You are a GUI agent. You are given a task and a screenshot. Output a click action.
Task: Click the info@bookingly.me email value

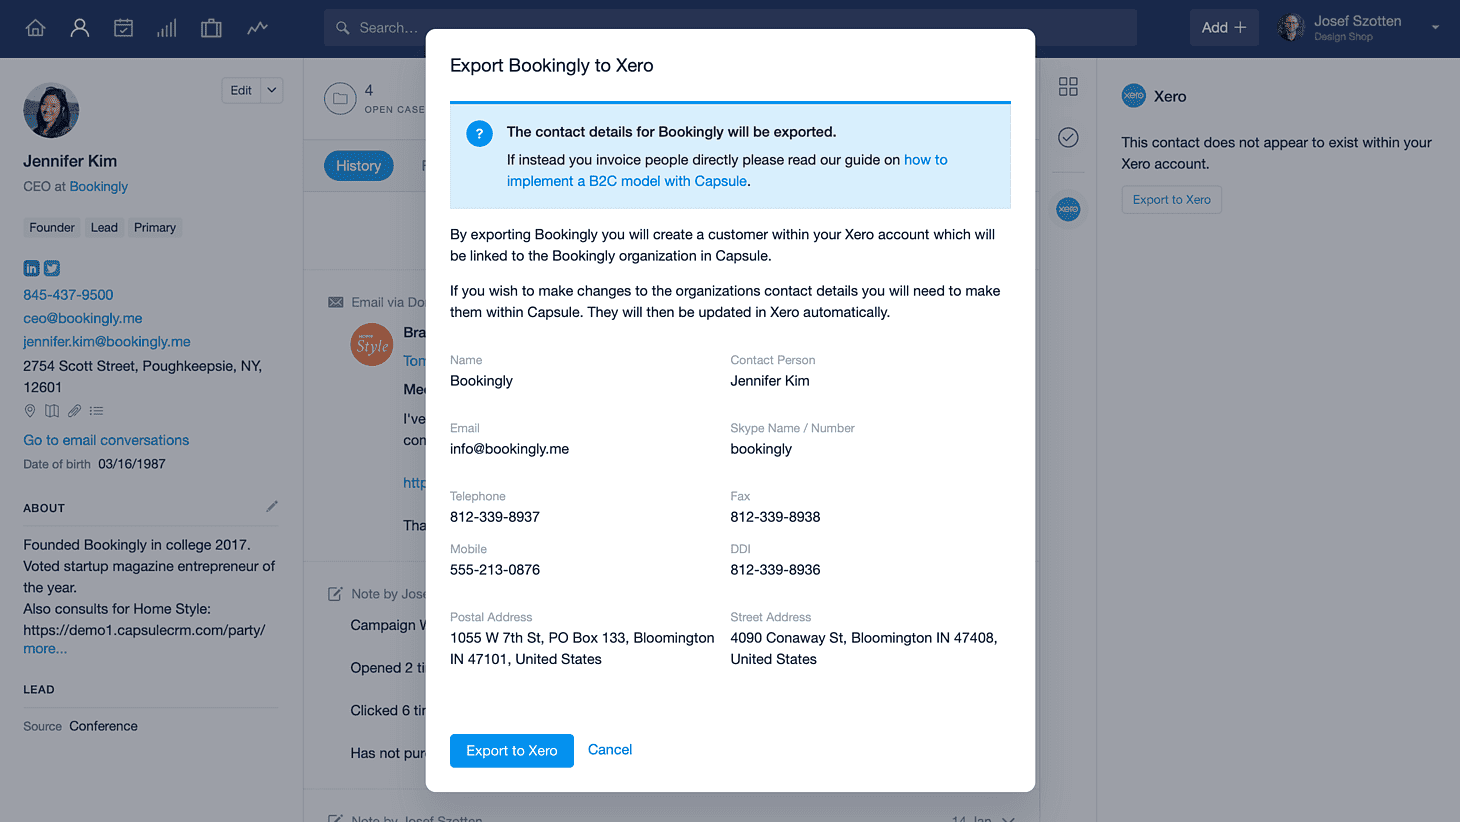(509, 449)
